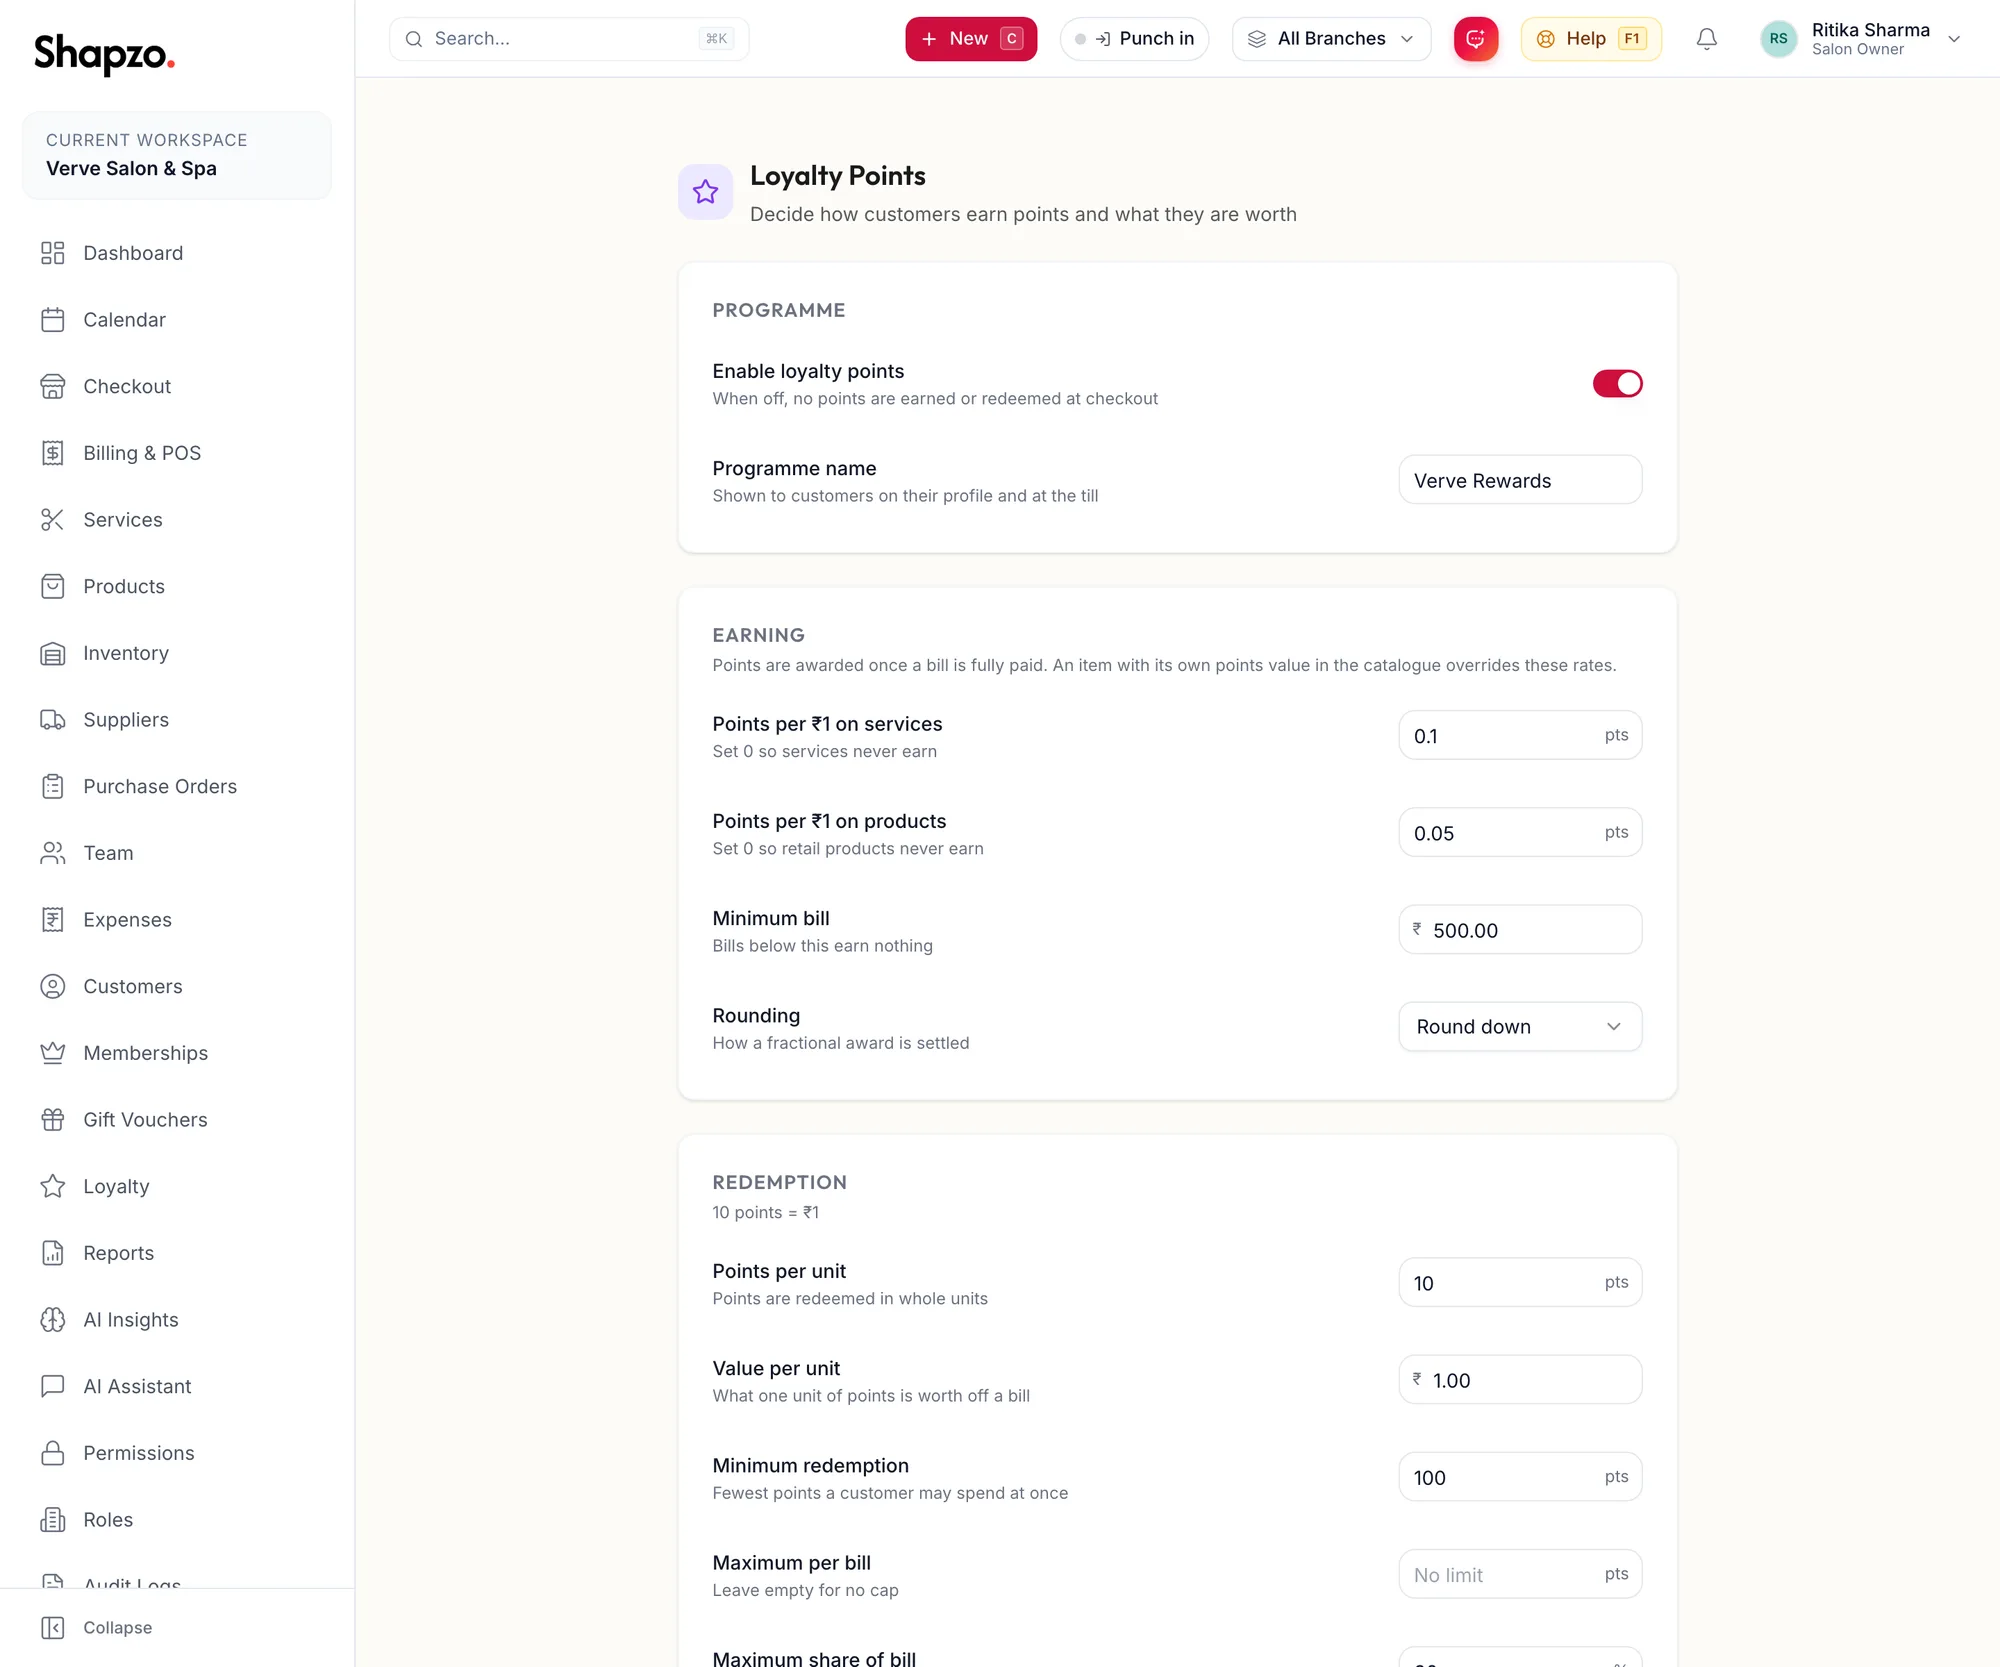Viewport: 2000px width, 1667px height.
Task: Click the Suppliers truck icon
Action: click(53, 720)
